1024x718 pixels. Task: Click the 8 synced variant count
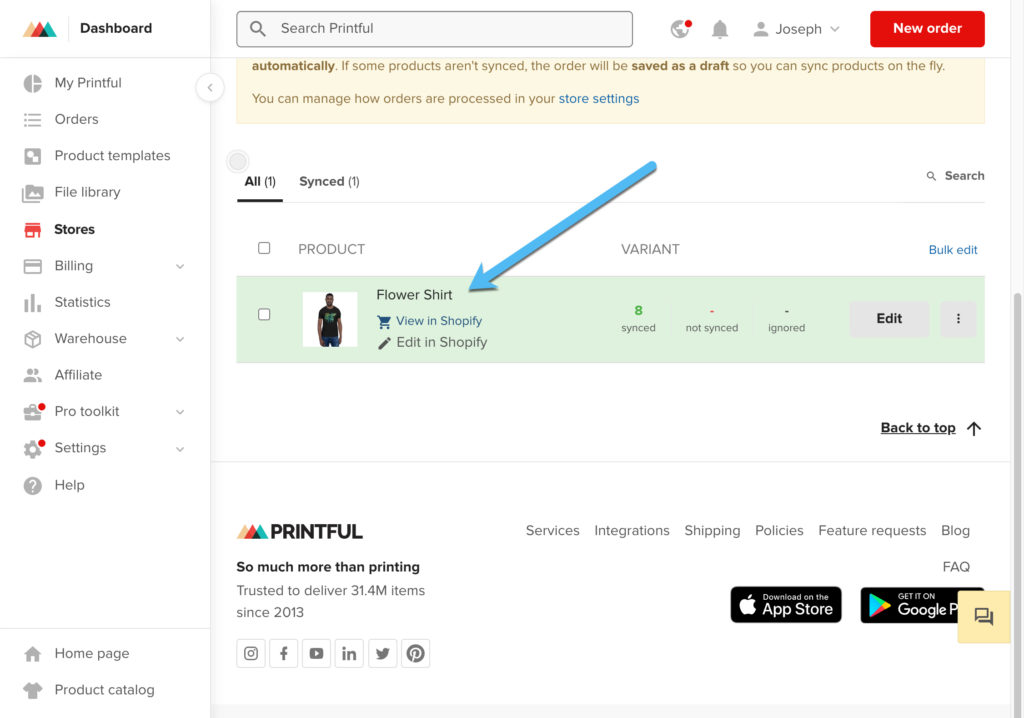coord(638,319)
